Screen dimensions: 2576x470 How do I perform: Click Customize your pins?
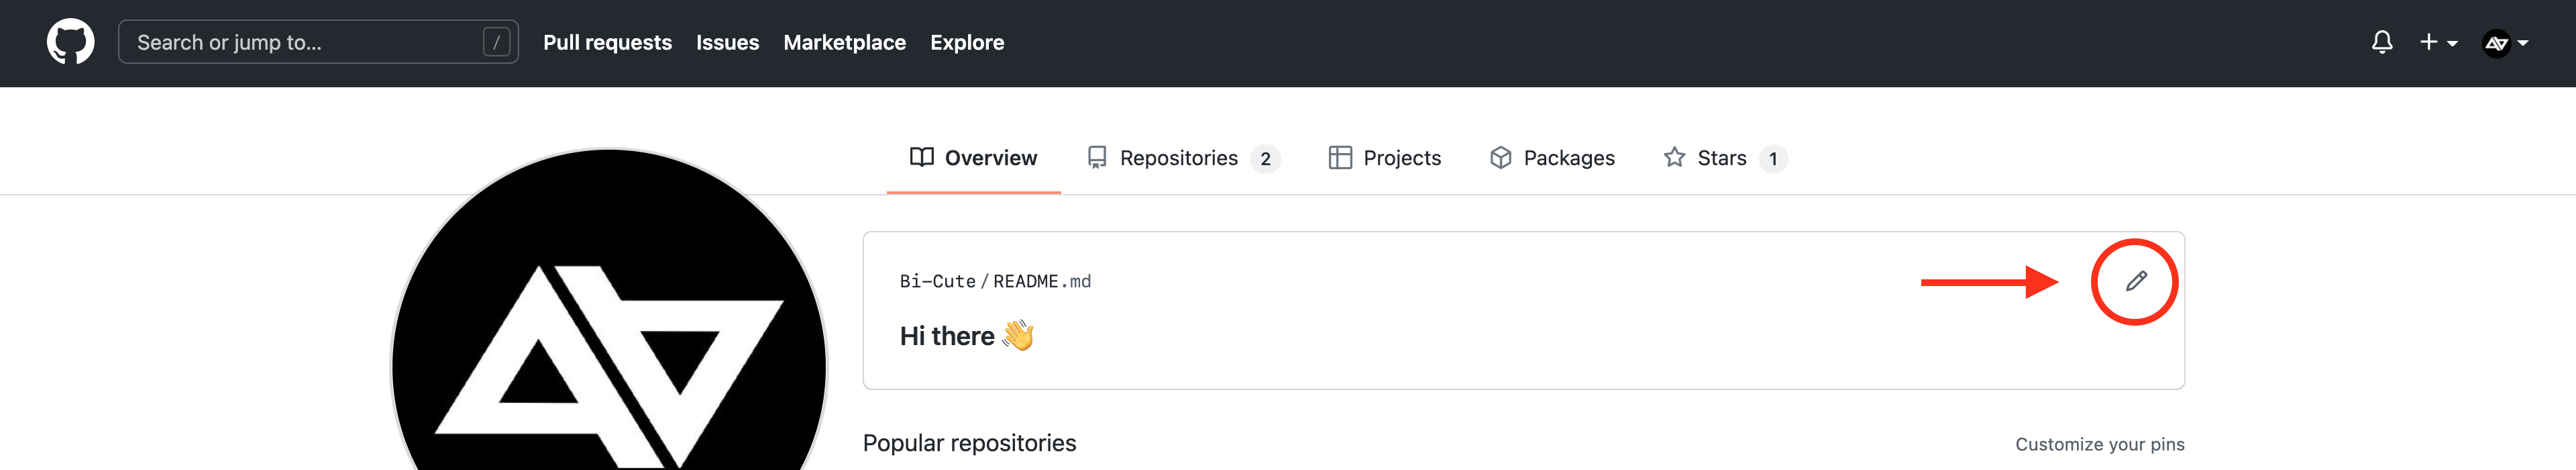(2099, 444)
